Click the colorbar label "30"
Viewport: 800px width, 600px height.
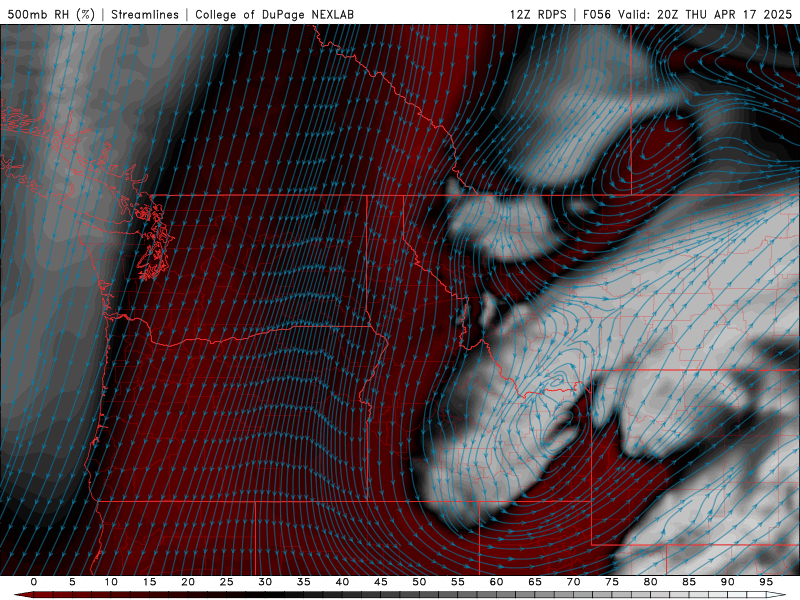tap(265, 582)
